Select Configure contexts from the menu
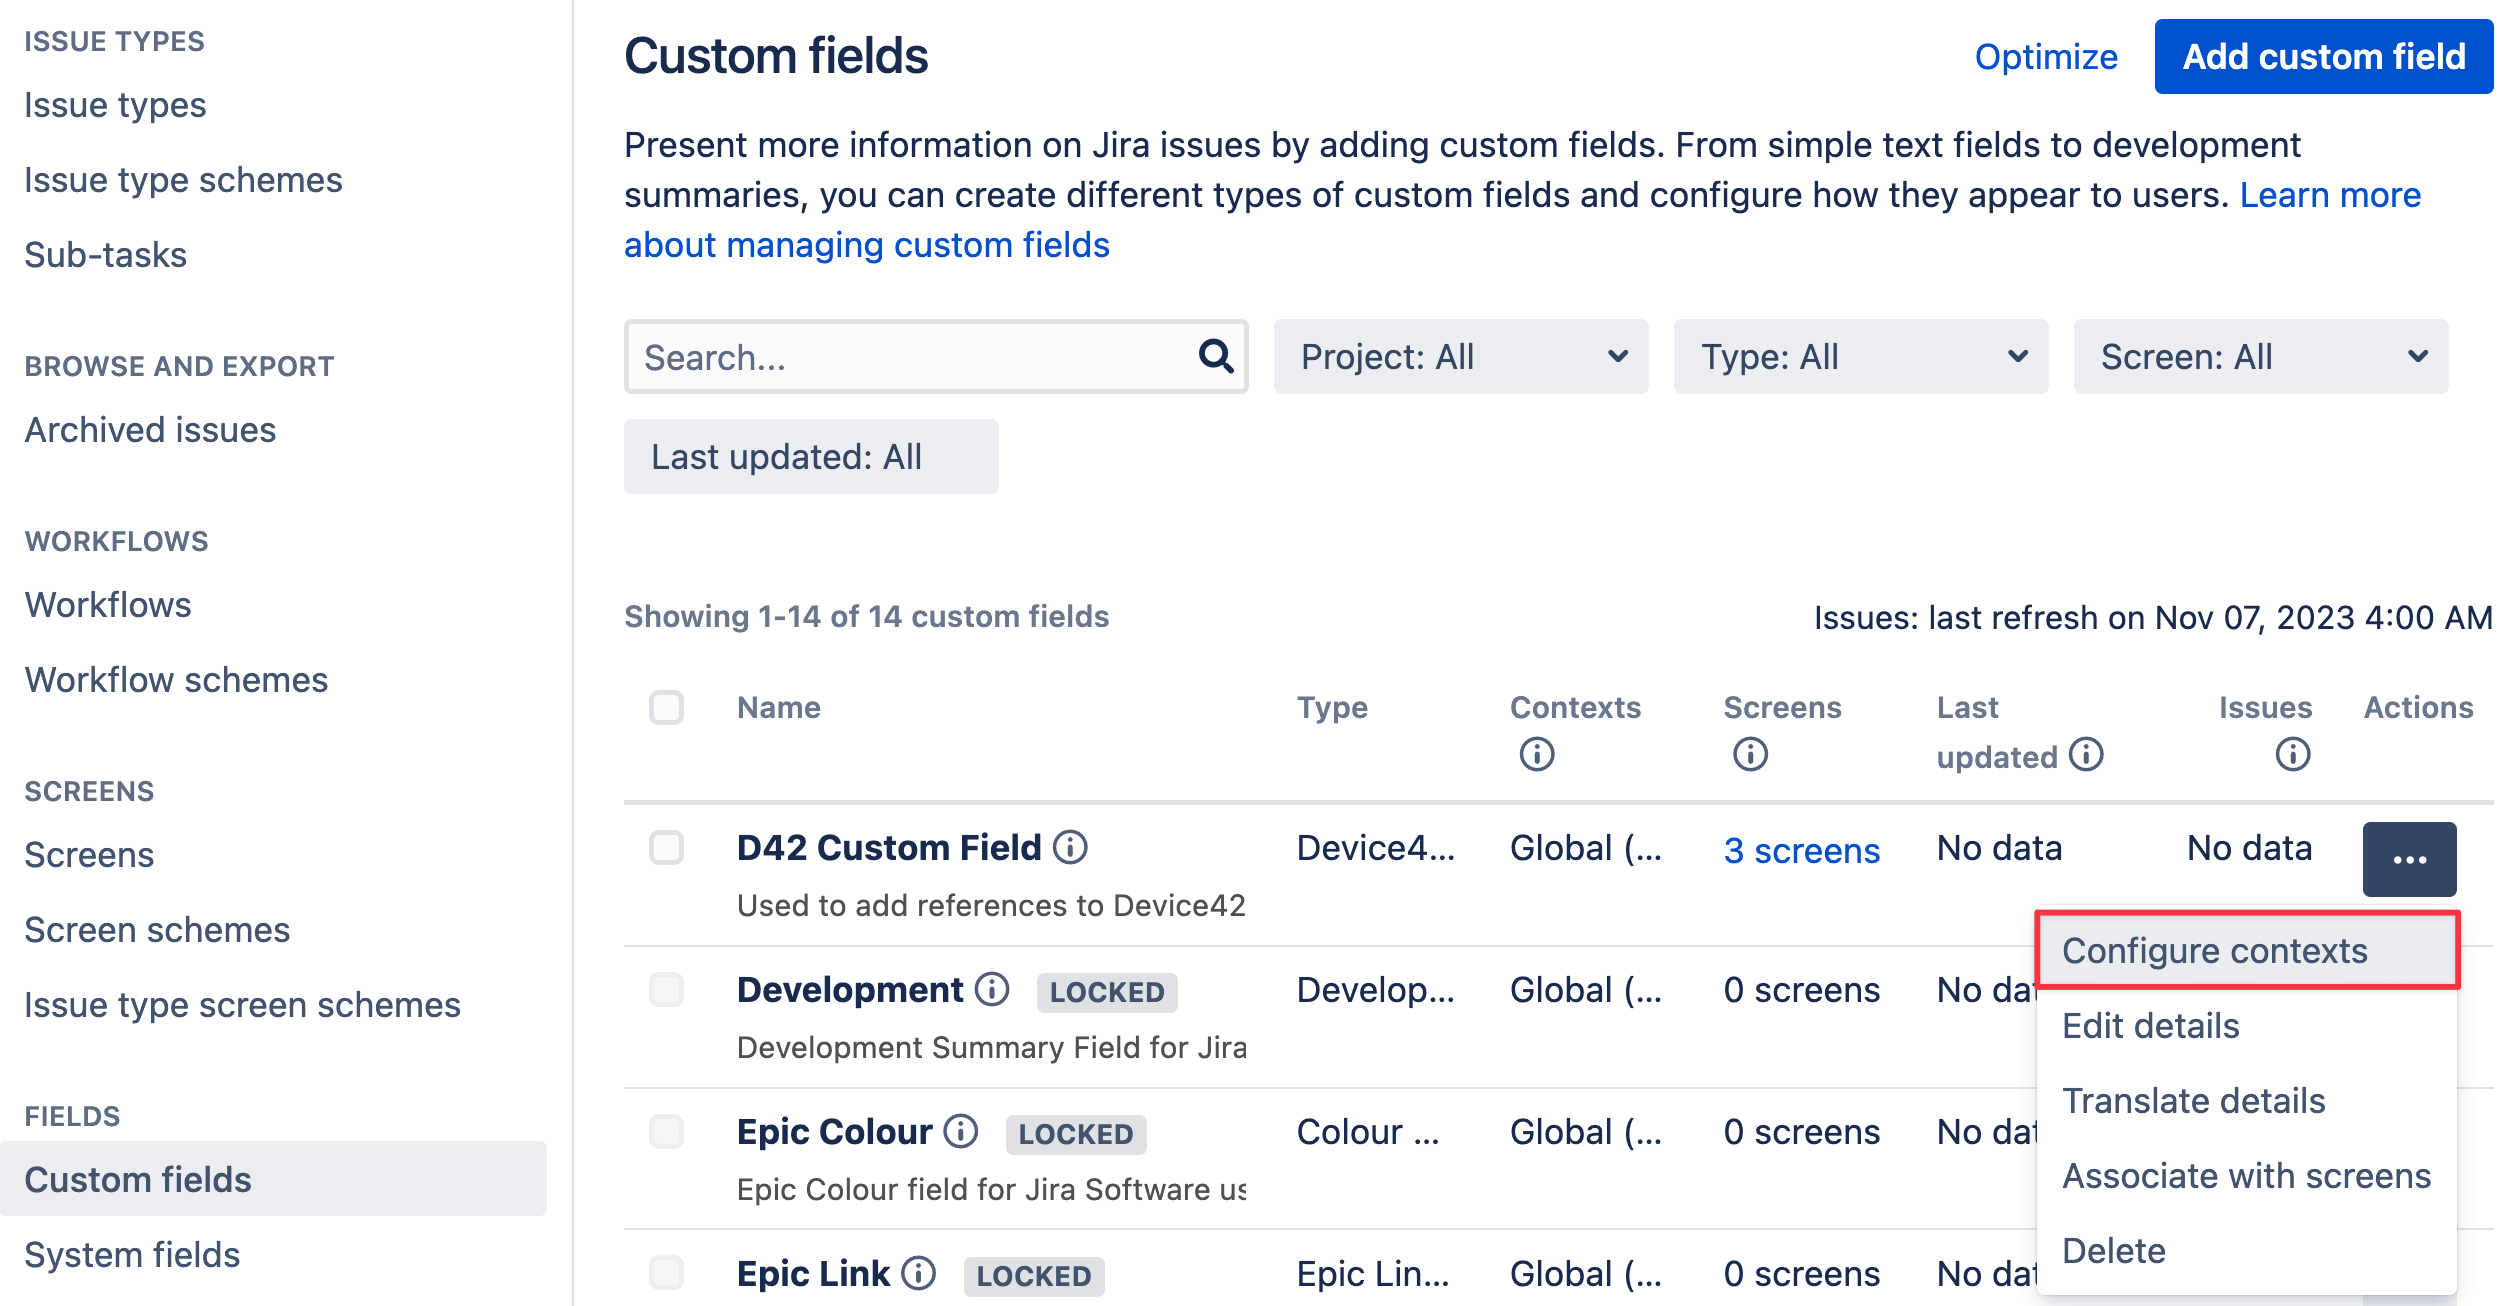Viewport: 2520px width, 1306px height. [2216, 951]
